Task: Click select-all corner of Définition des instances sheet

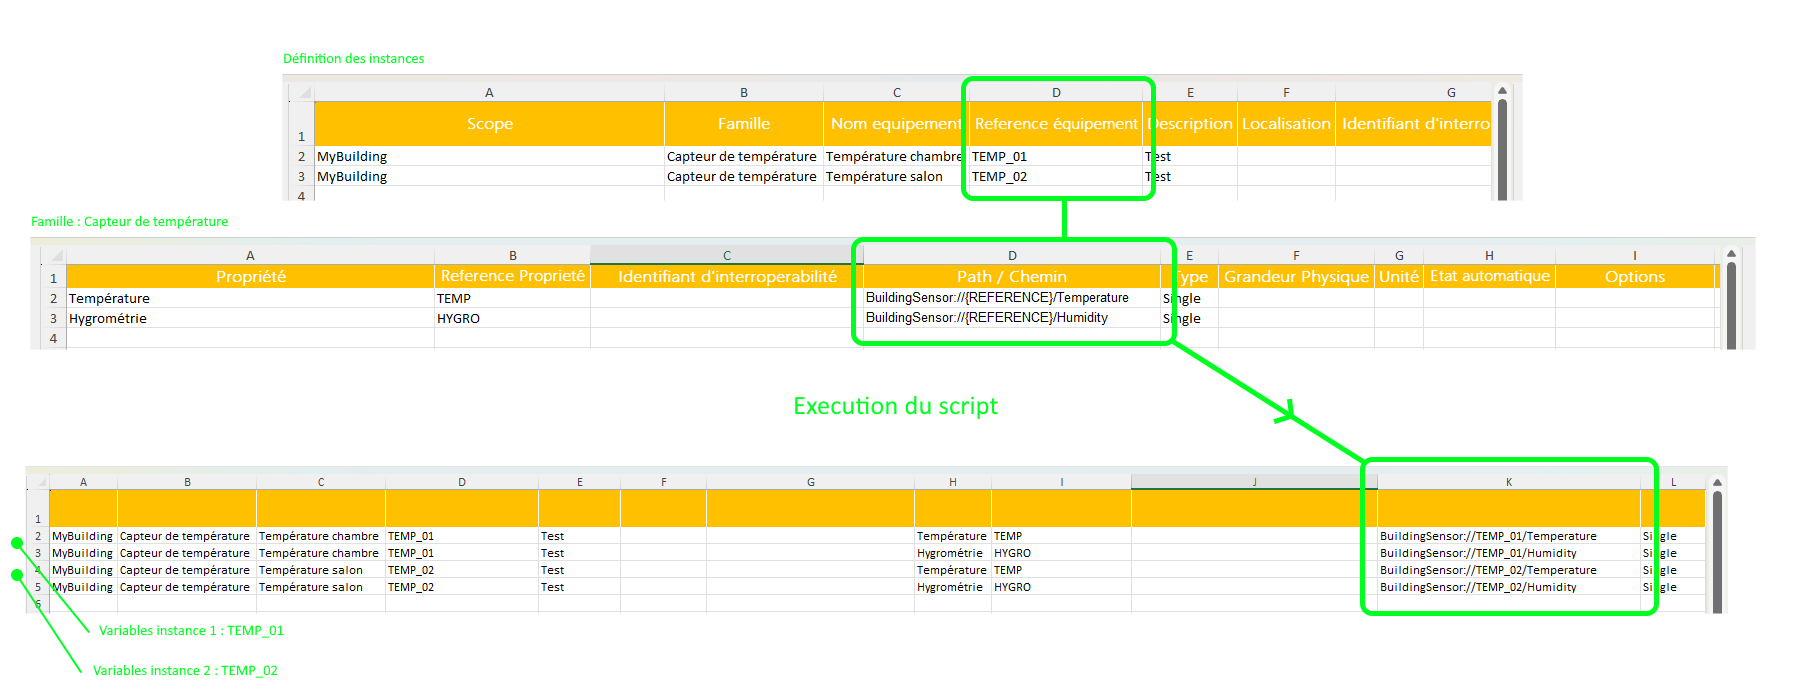Action: (x=304, y=92)
